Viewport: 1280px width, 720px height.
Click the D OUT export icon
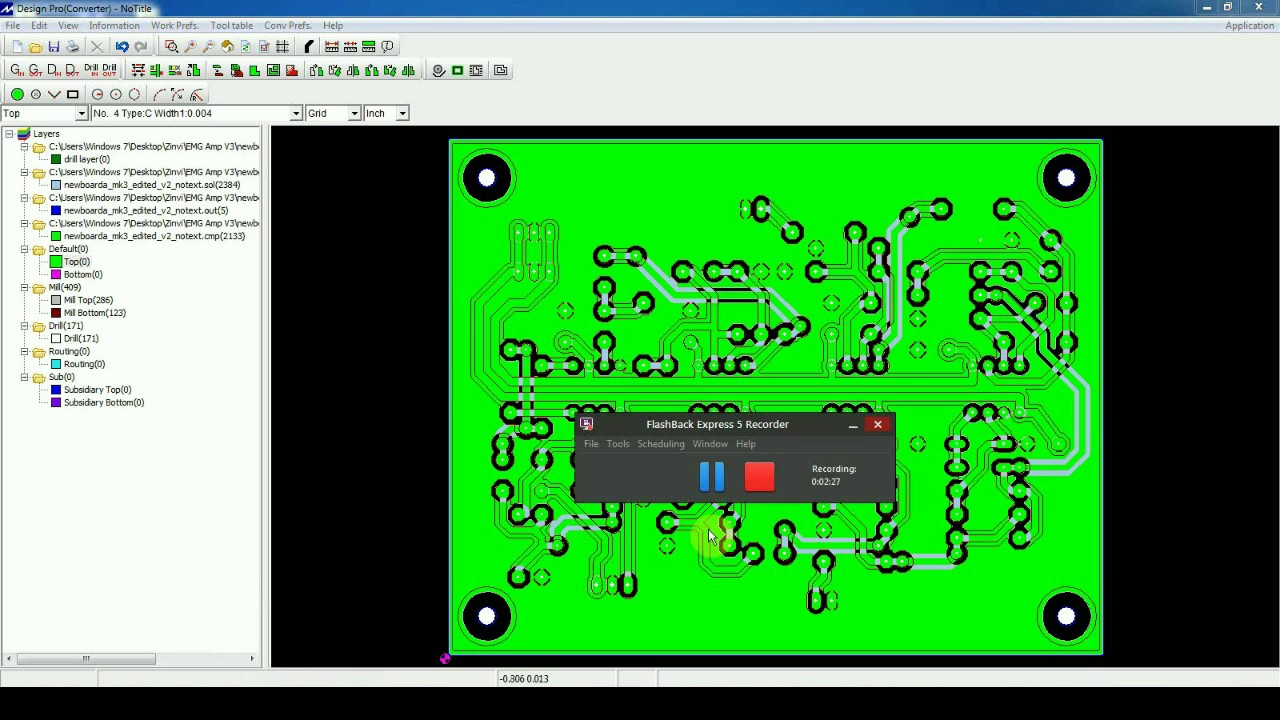(72, 70)
